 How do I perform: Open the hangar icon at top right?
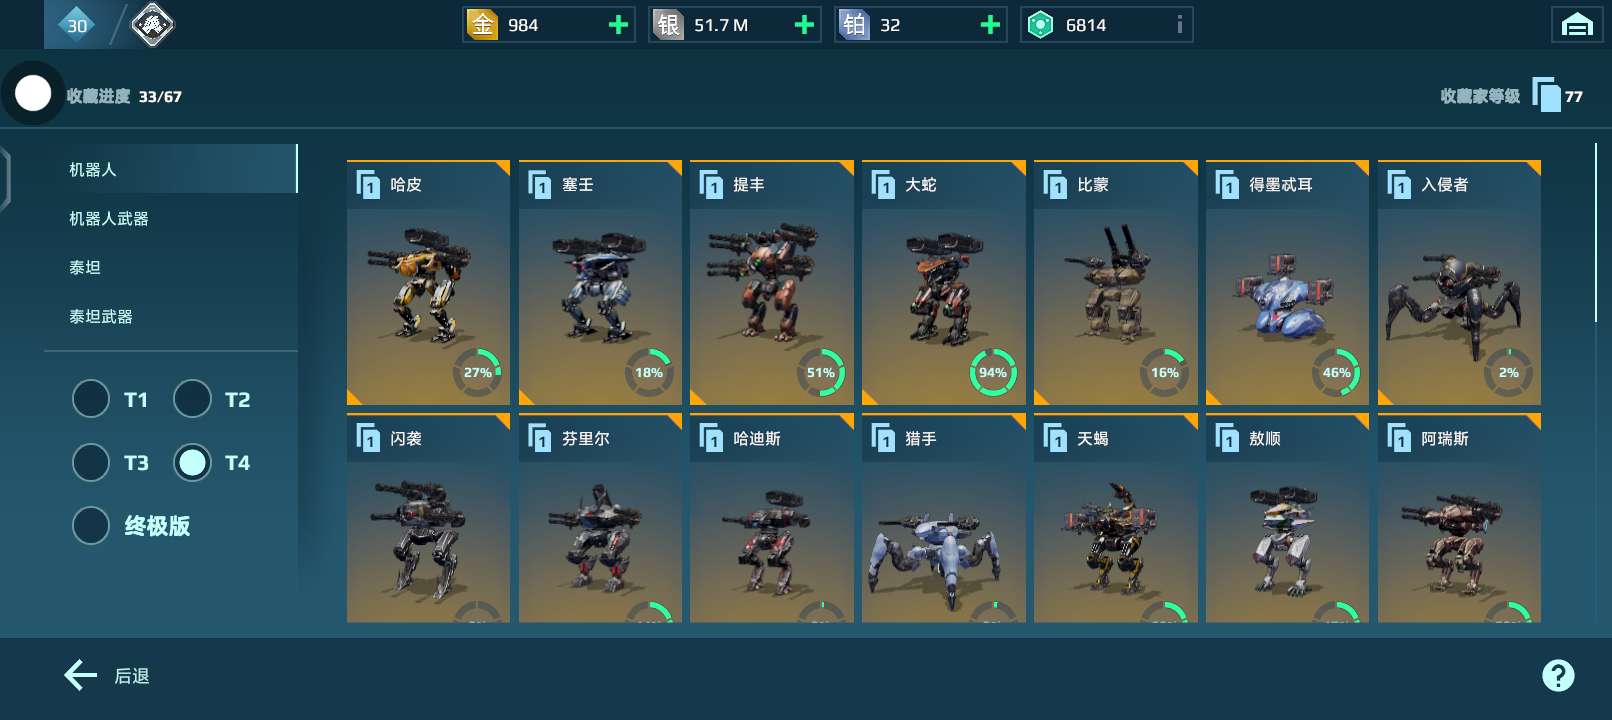click(x=1577, y=25)
